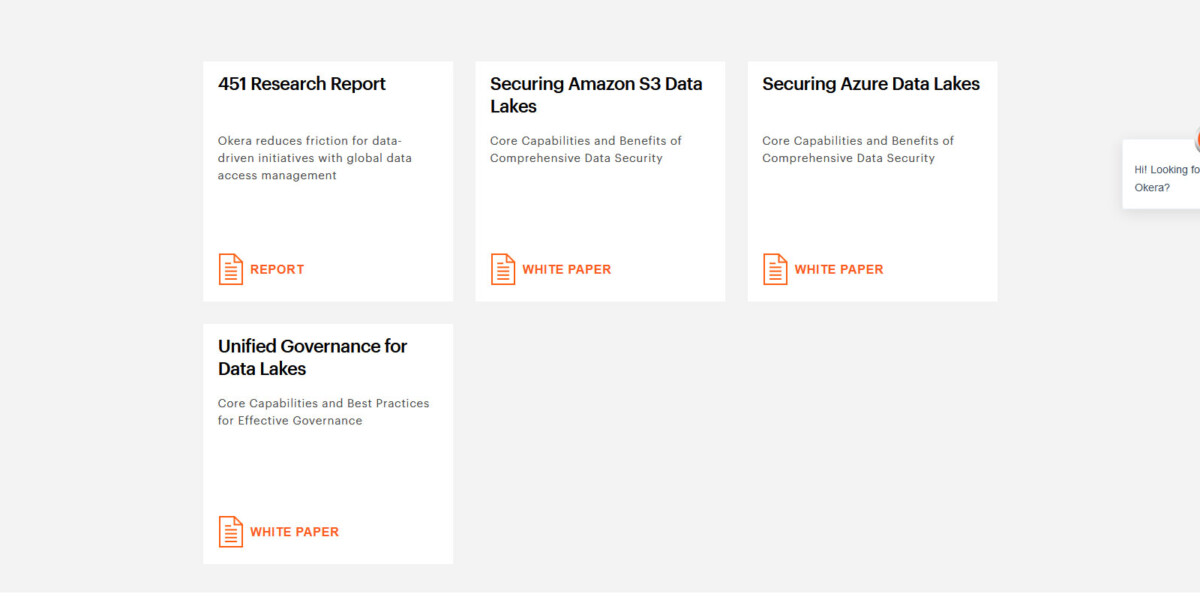
Task: Click the document icon on Amazon S3 card
Action: pyautogui.click(x=503, y=269)
